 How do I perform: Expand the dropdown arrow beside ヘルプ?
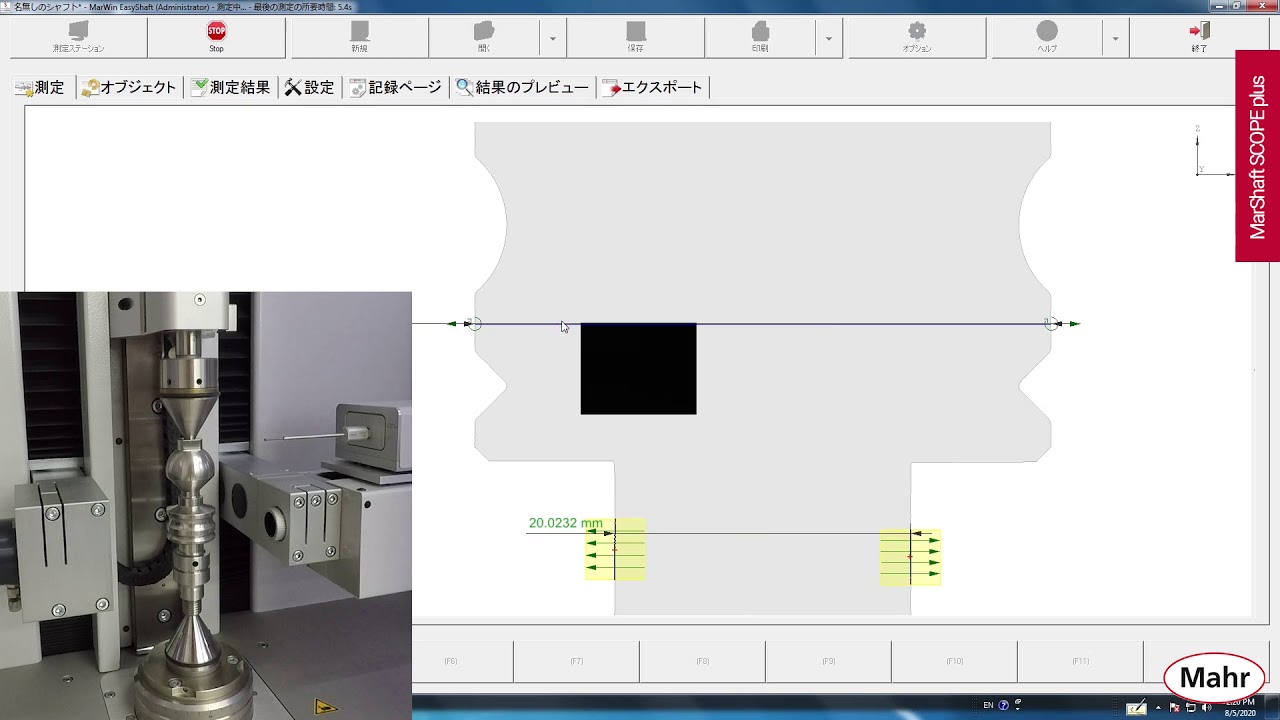(x=1115, y=39)
